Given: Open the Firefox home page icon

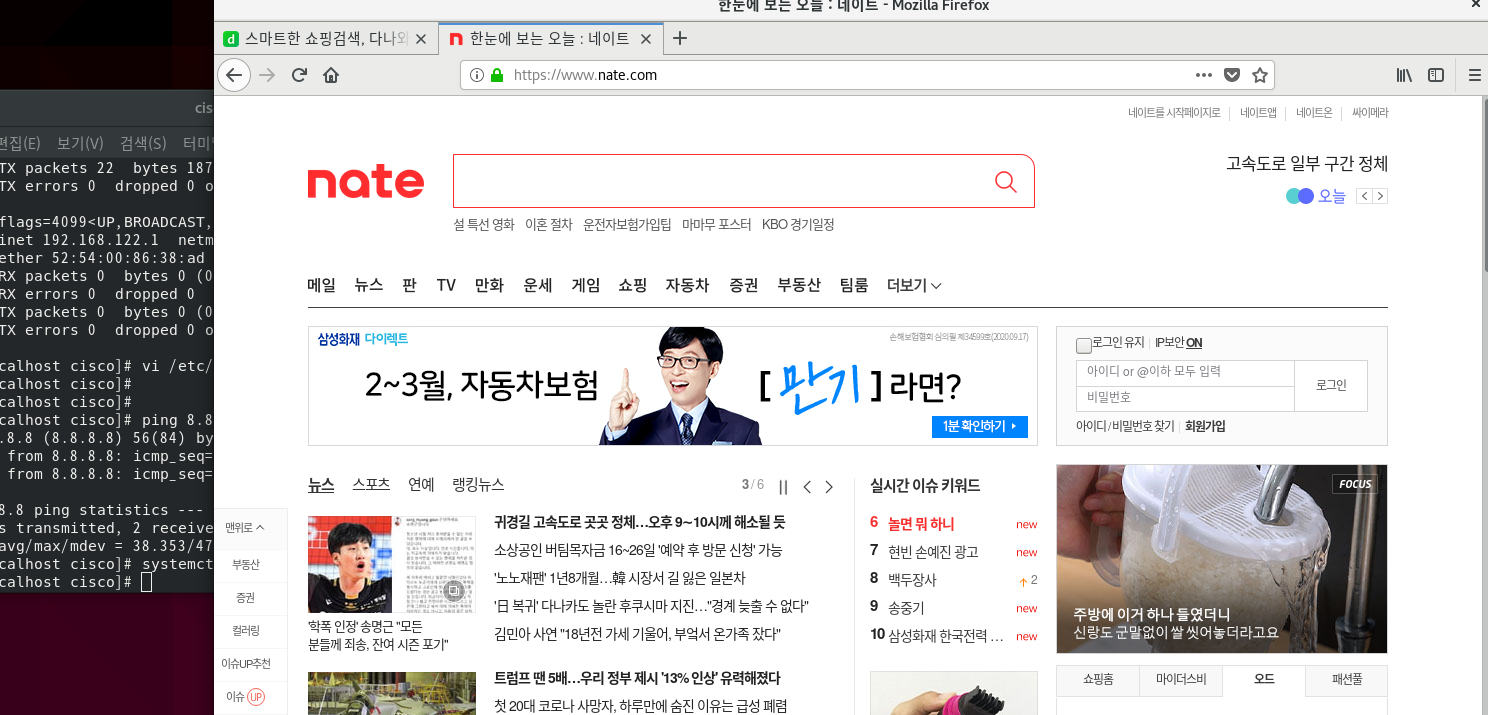Looking at the screenshot, I should (331, 75).
